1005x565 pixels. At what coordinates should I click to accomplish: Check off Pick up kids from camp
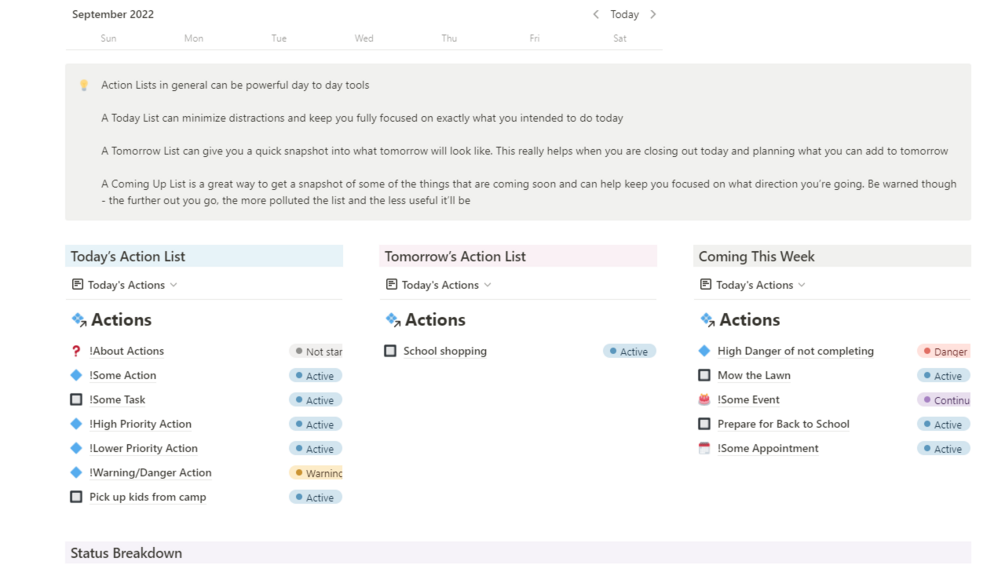click(x=76, y=497)
